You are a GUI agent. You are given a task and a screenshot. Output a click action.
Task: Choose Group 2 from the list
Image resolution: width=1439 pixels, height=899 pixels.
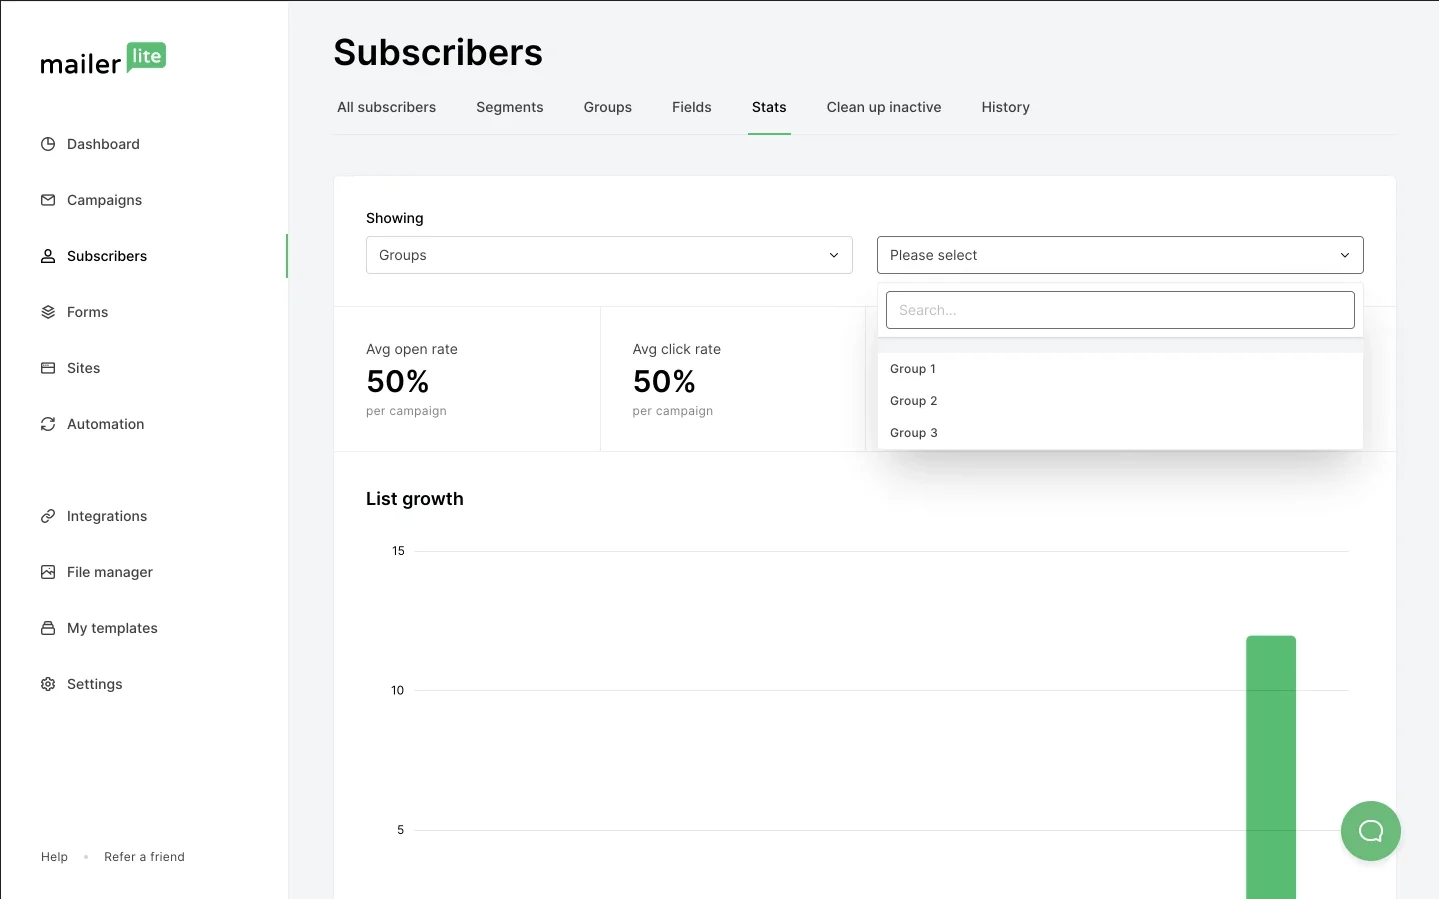(x=1120, y=401)
